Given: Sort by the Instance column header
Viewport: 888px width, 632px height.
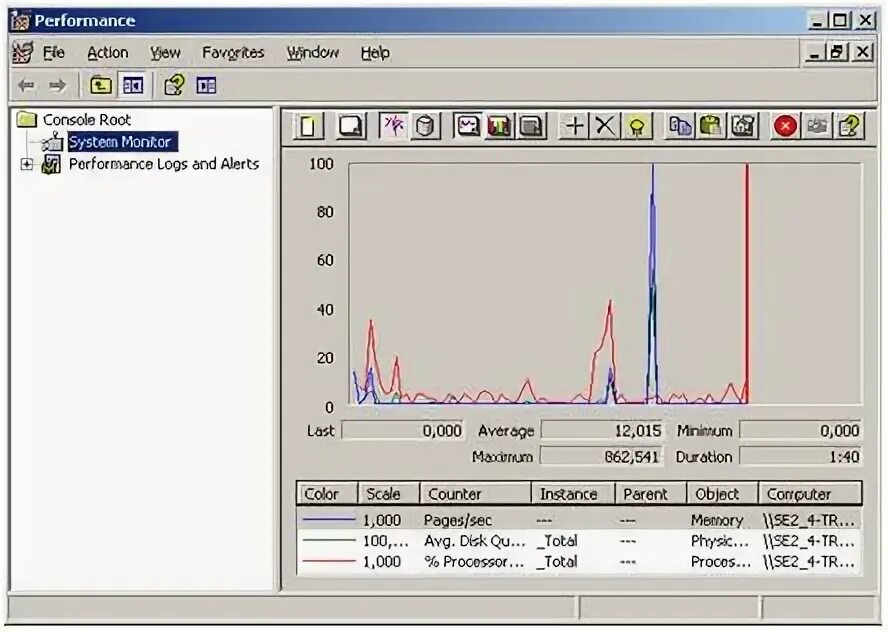Looking at the screenshot, I should pyautogui.click(x=573, y=494).
